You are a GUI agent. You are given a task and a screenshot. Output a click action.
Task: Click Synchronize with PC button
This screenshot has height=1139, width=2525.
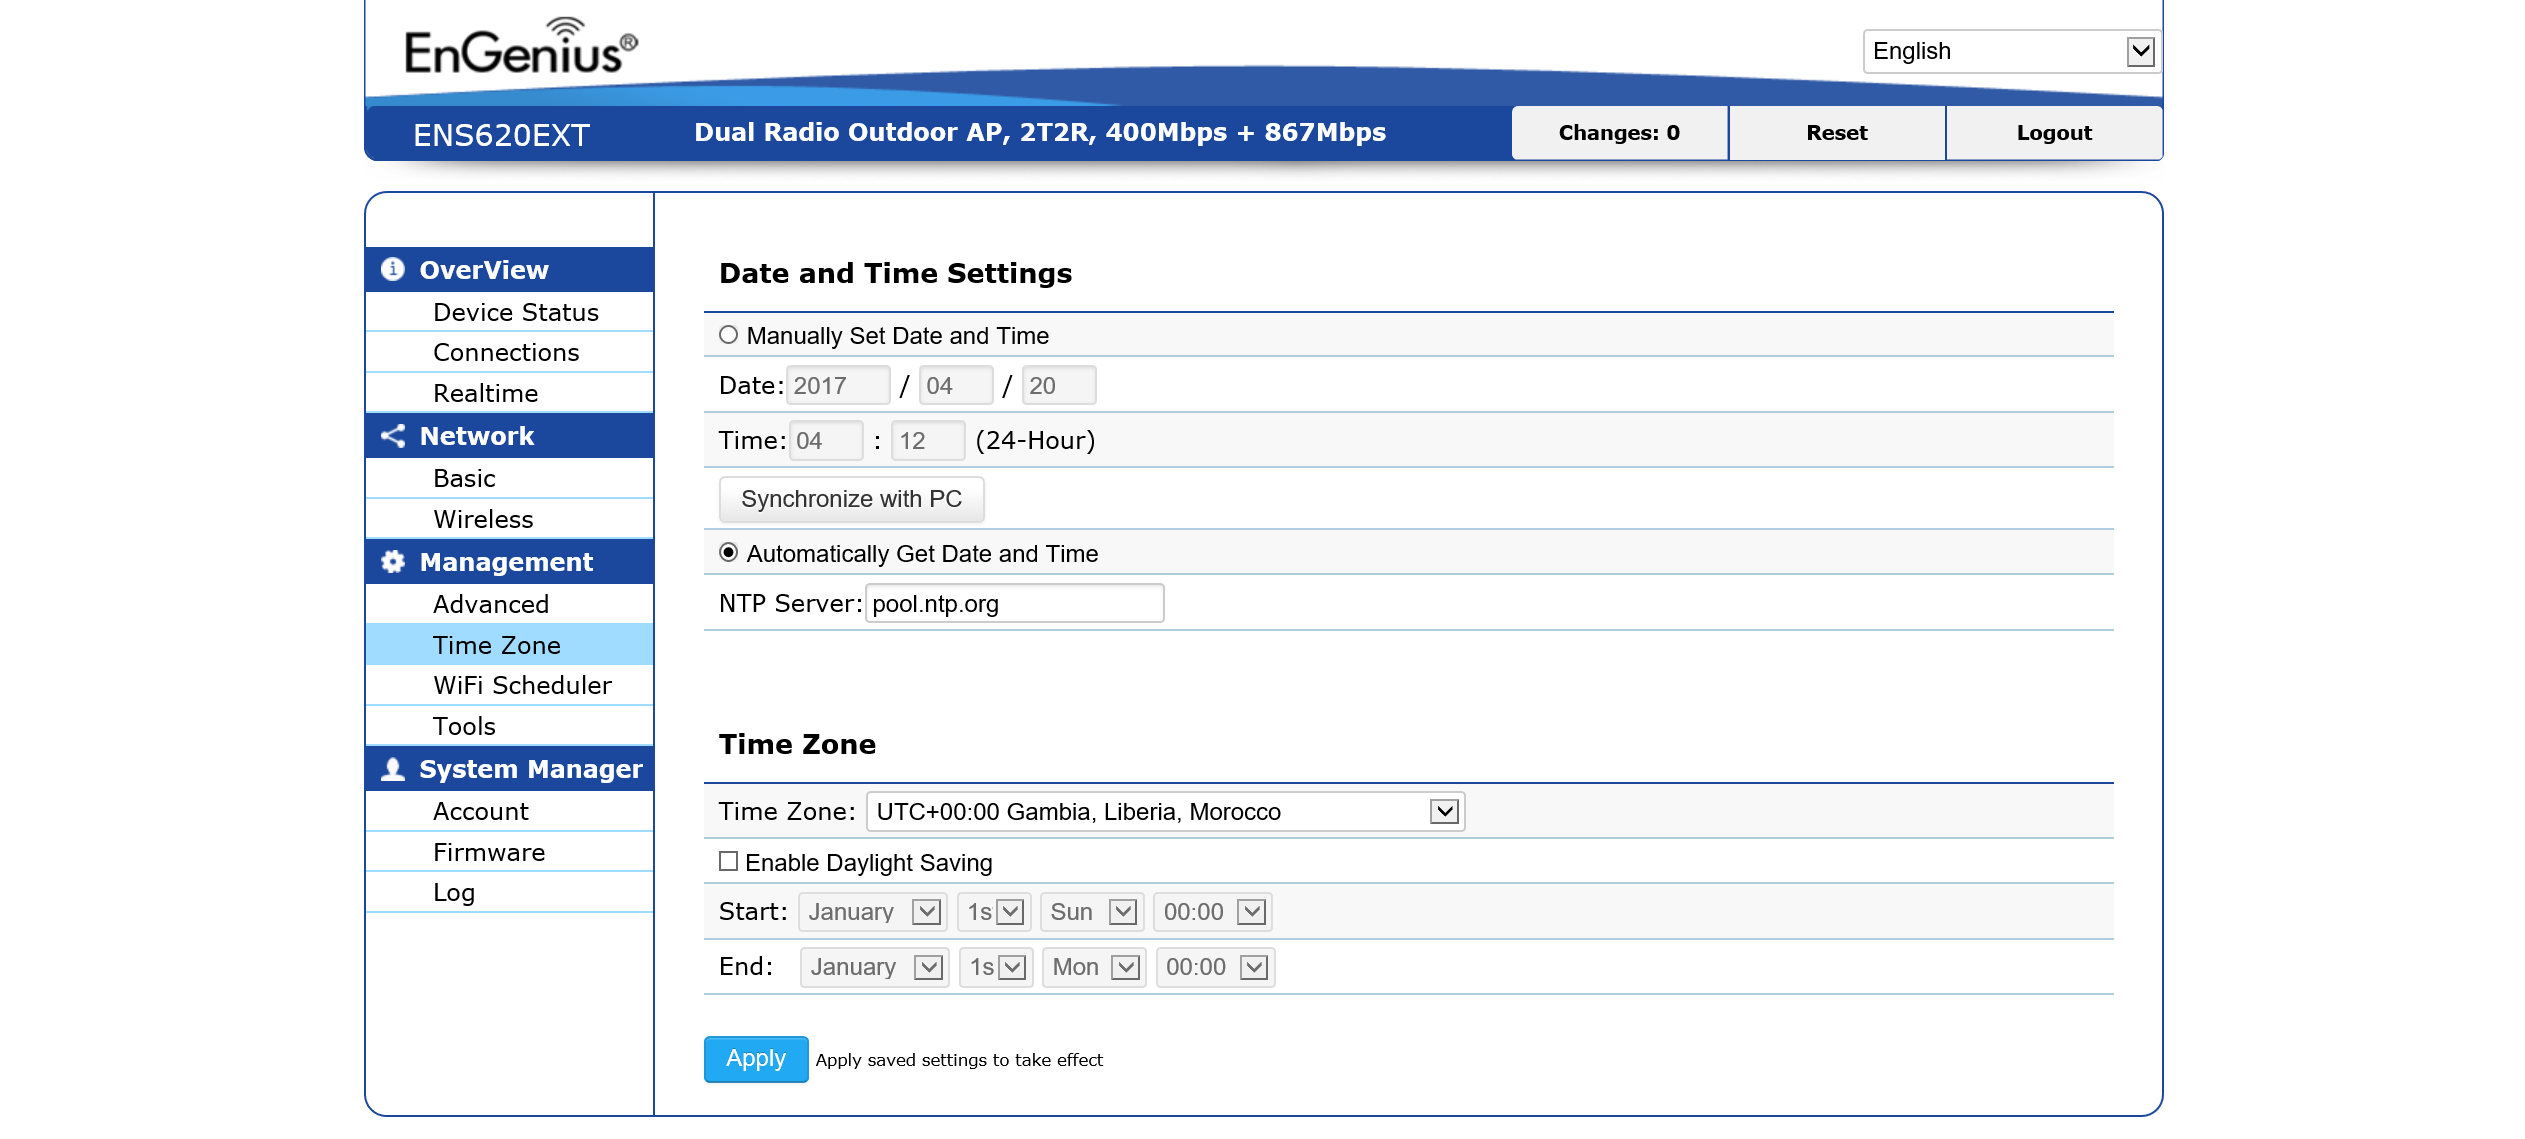852,499
